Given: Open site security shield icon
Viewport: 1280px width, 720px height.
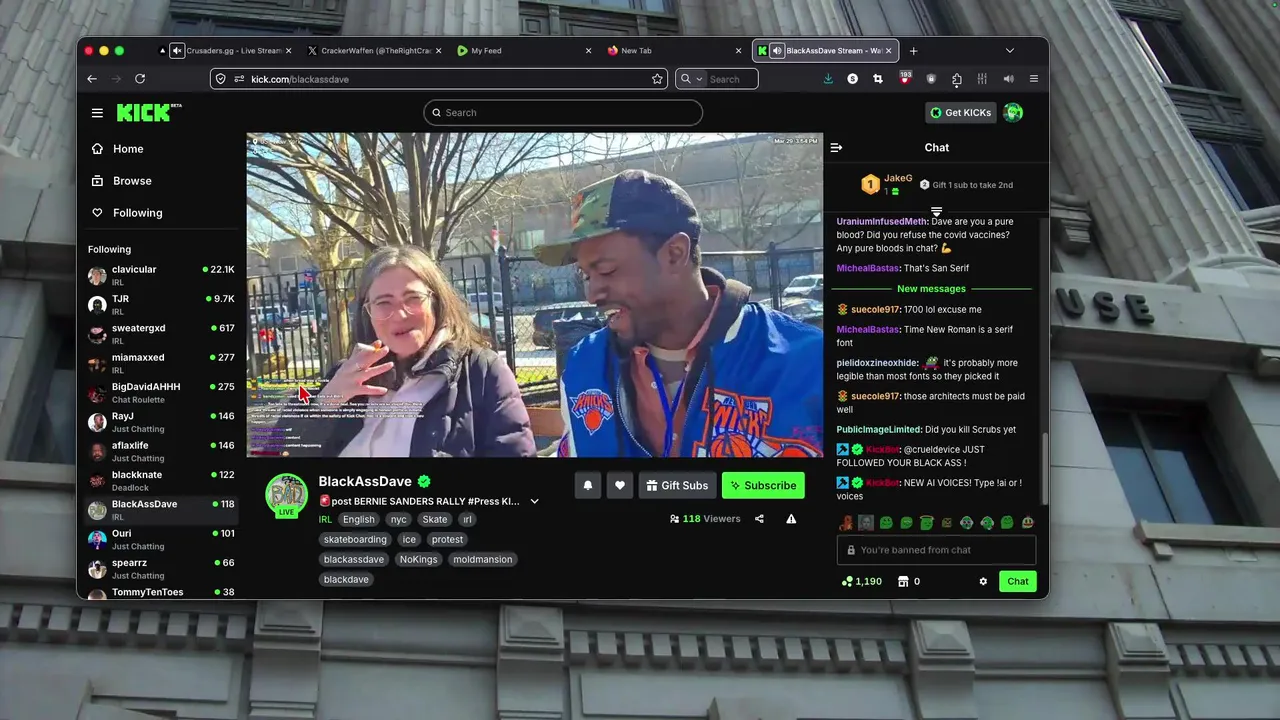Looking at the screenshot, I should (222, 79).
